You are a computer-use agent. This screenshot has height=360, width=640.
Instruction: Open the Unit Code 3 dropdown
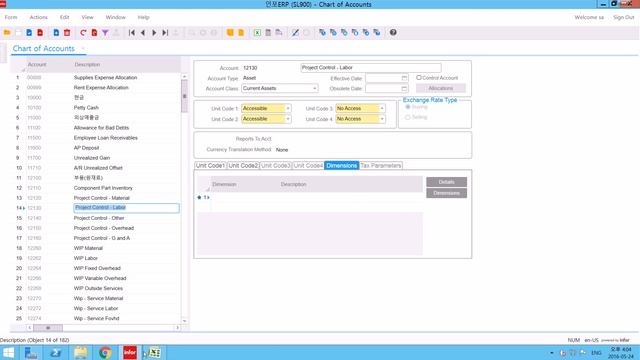pyautogui.click(x=382, y=109)
